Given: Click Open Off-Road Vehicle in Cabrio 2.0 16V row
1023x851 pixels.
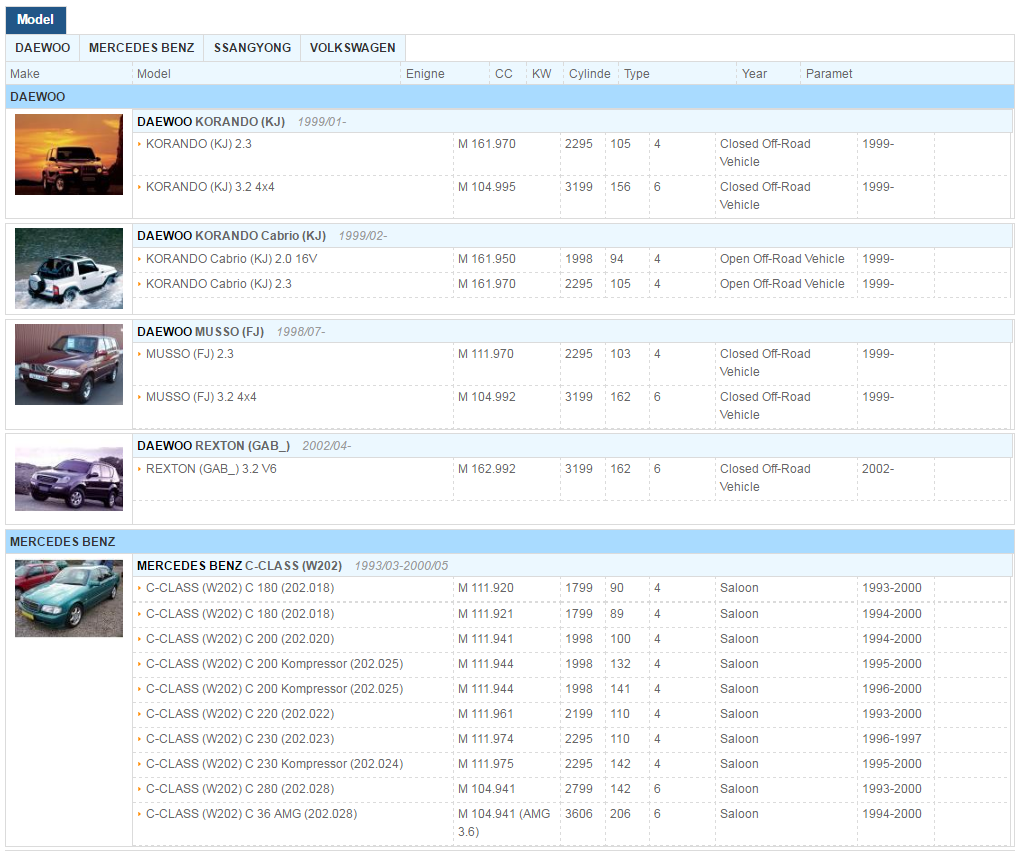Looking at the screenshot, I should (782, 259).
